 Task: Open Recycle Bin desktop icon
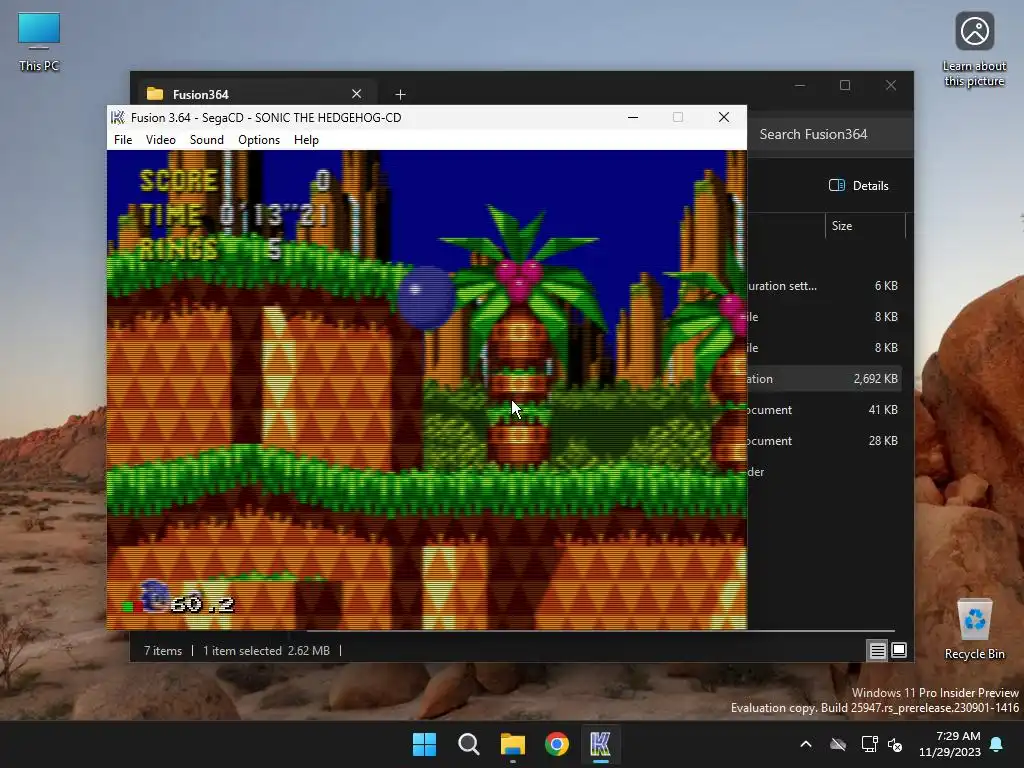pyautogui.click(x=974, y=629)
